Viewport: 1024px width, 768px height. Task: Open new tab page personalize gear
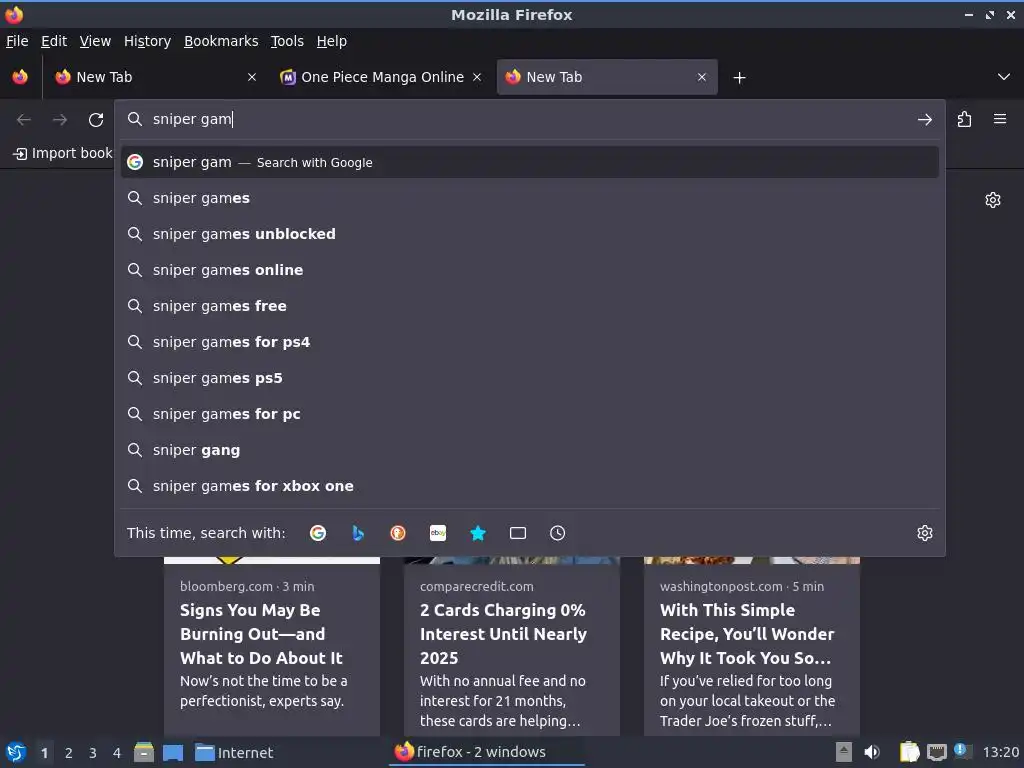pyautogui.click(x=993, y=200)
